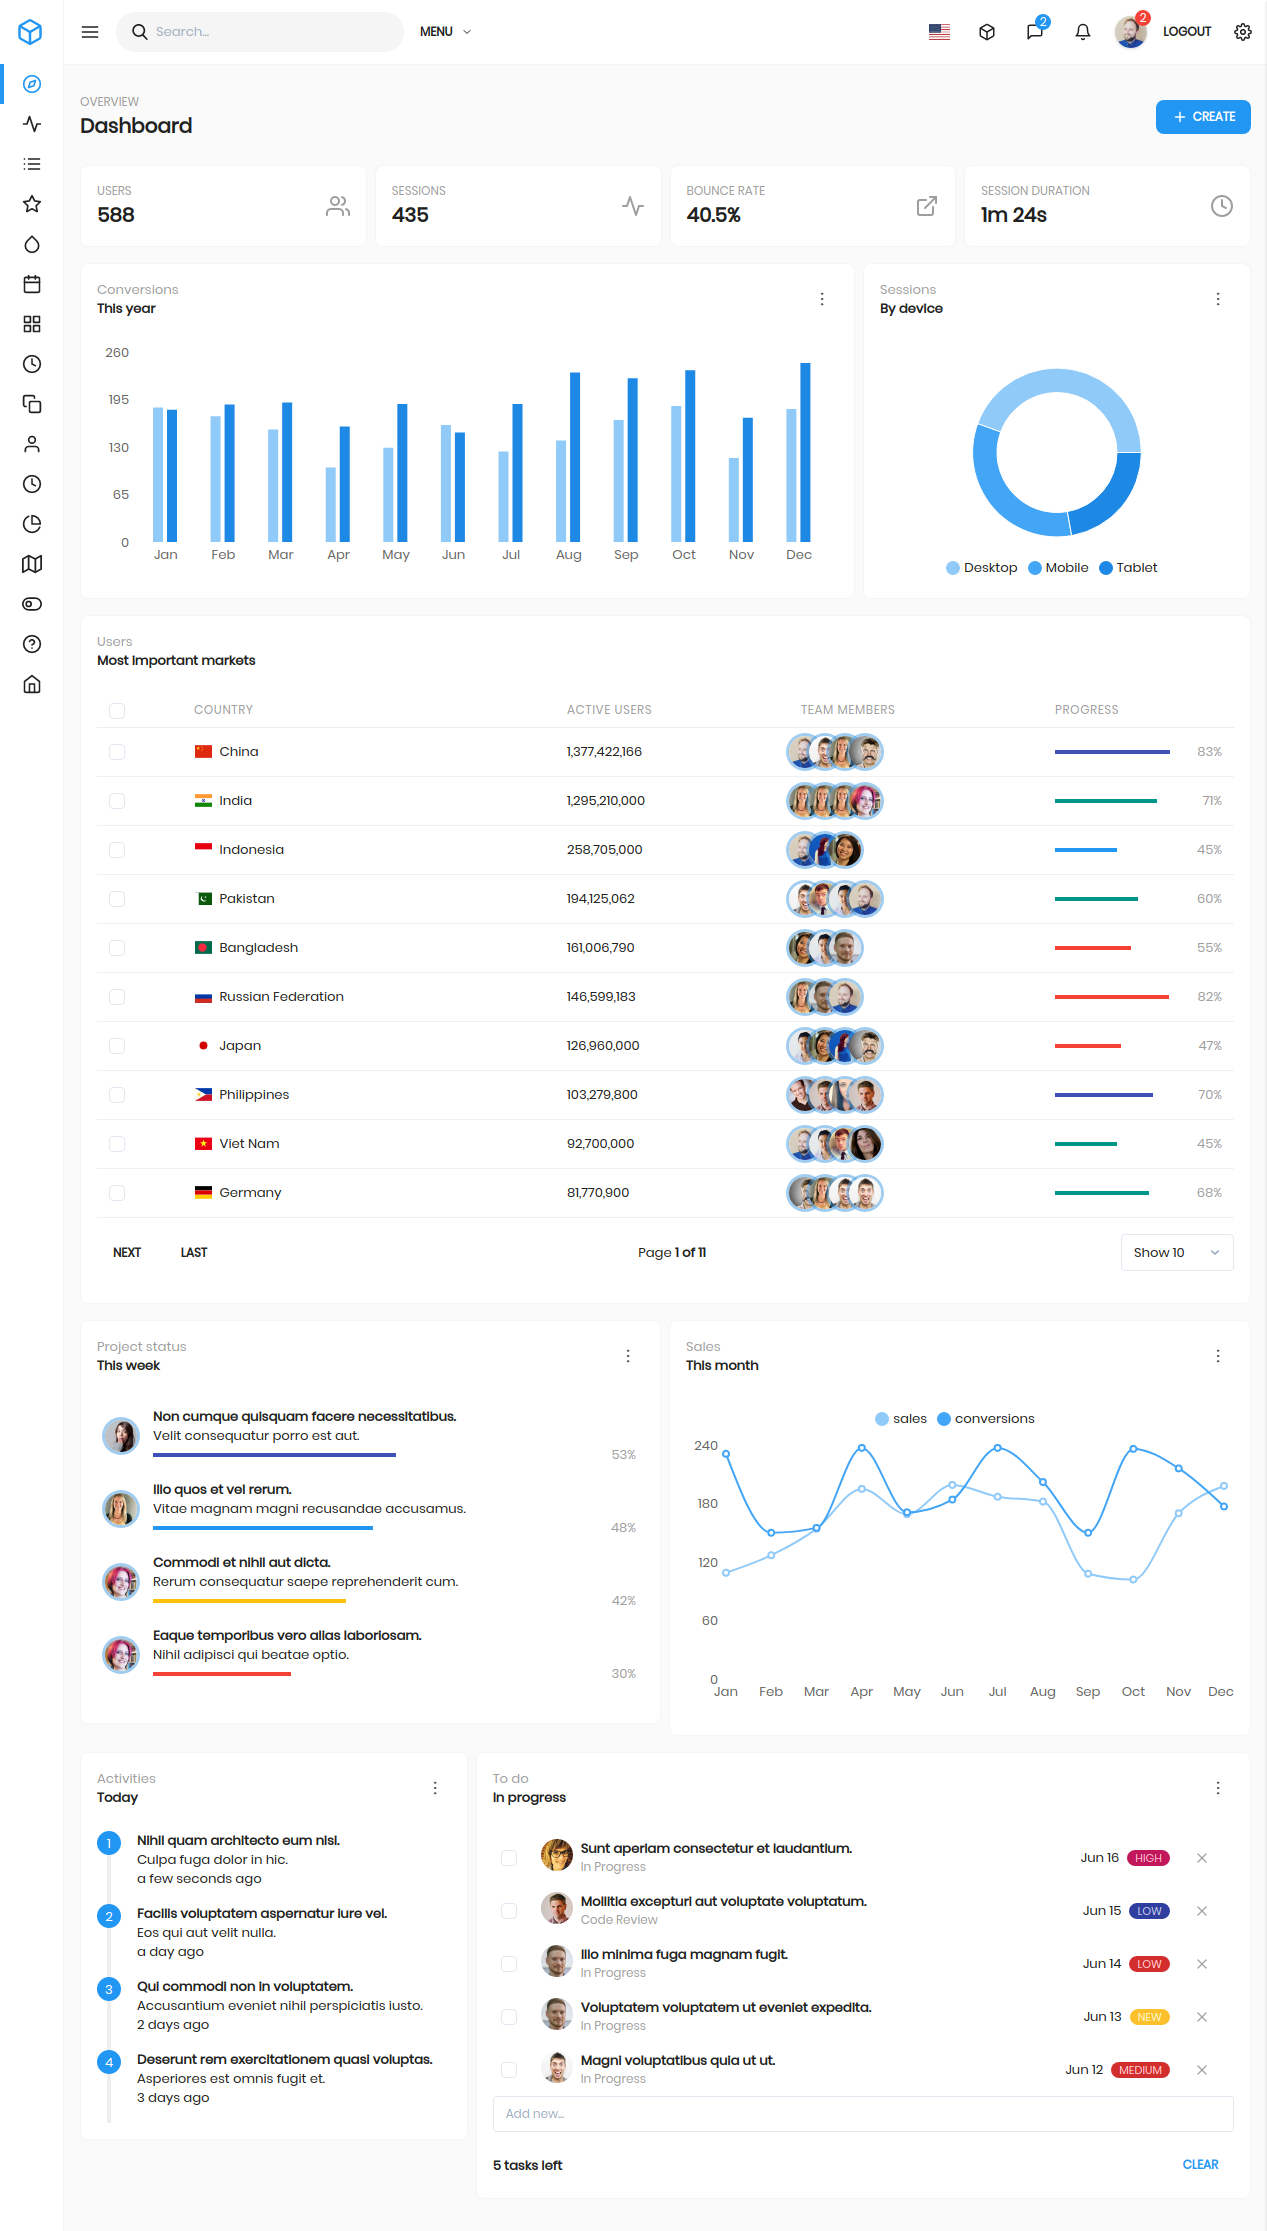Screen dimensions: 1267x2231
Task: Click the Search input field
Action: [260, 32]
